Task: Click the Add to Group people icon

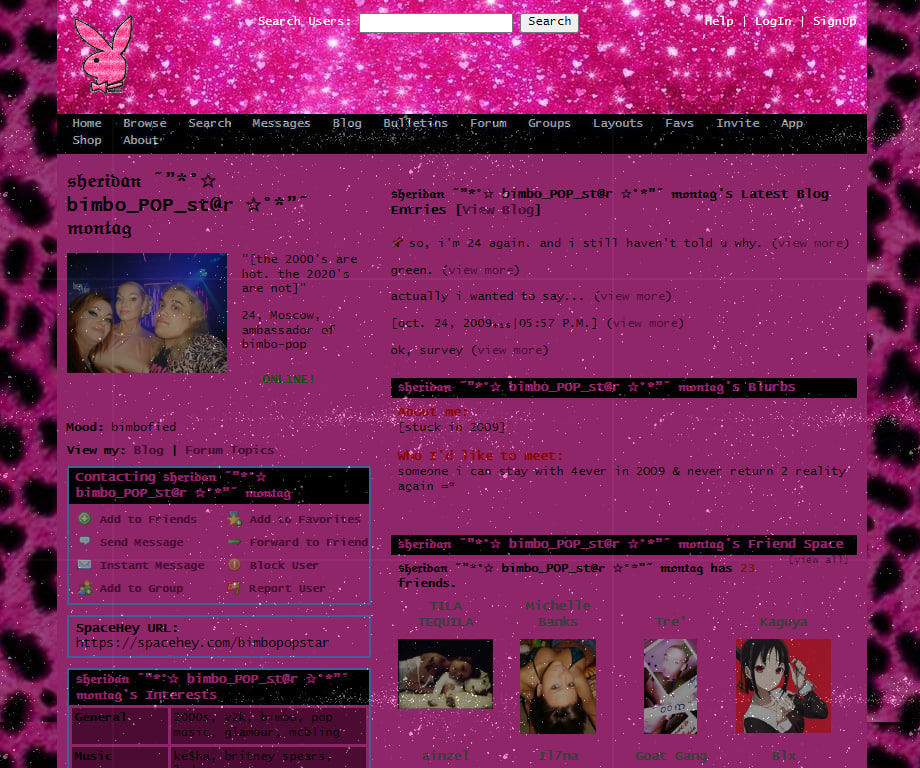Action: [85, 588]
